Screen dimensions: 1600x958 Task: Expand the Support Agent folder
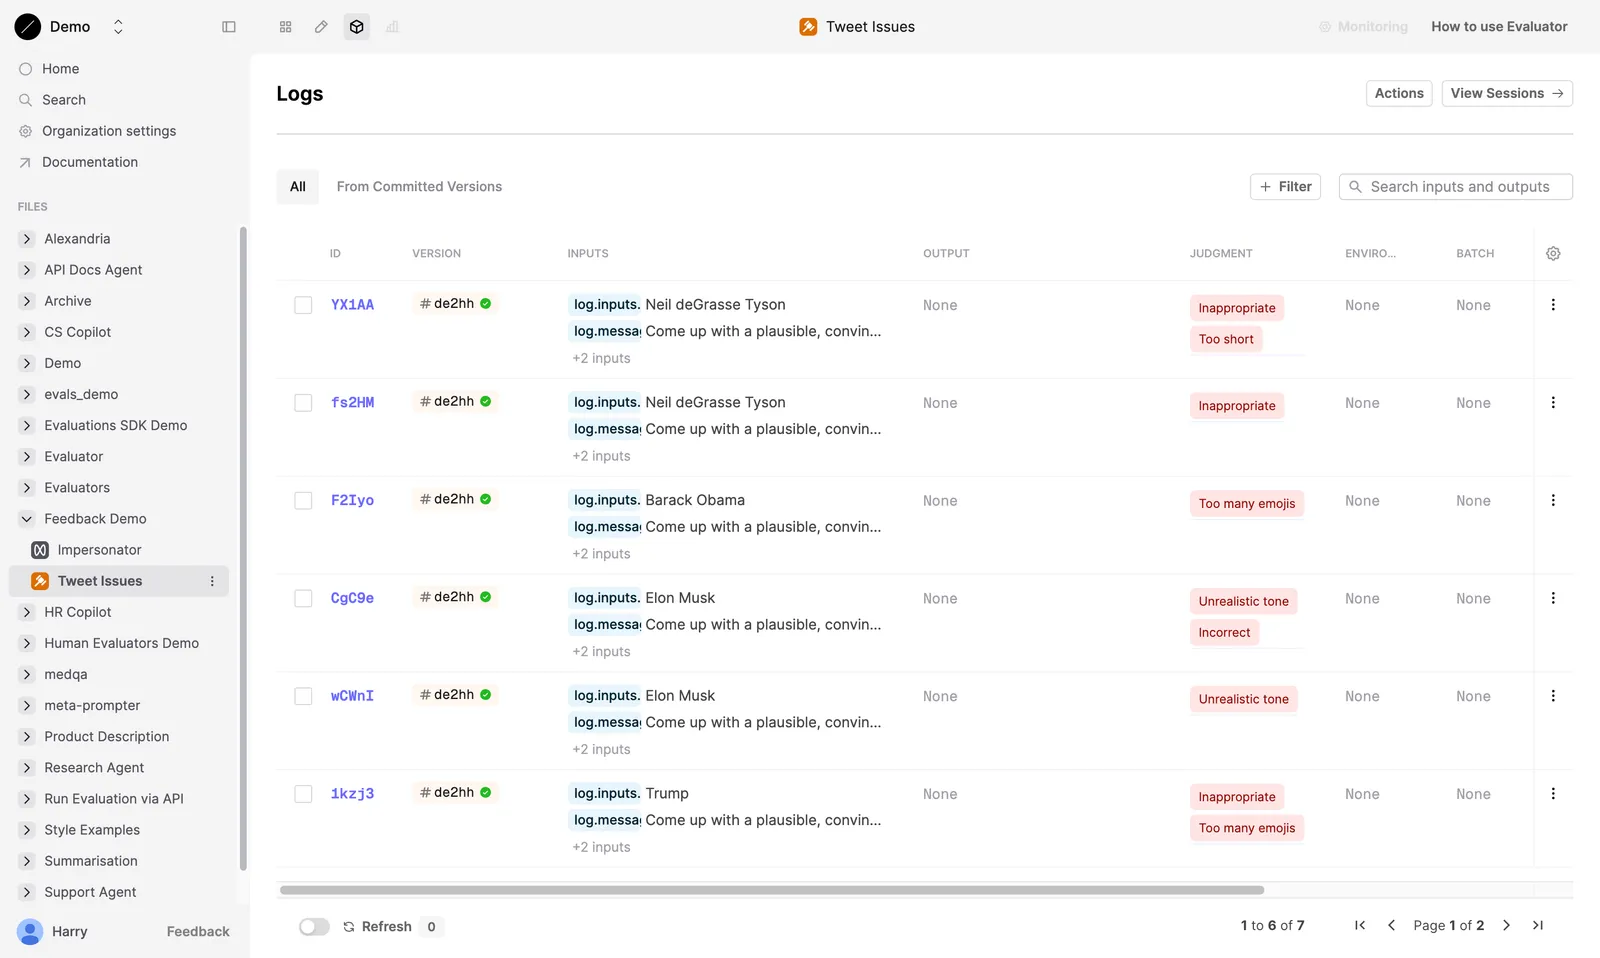click(x=27, y=892)
